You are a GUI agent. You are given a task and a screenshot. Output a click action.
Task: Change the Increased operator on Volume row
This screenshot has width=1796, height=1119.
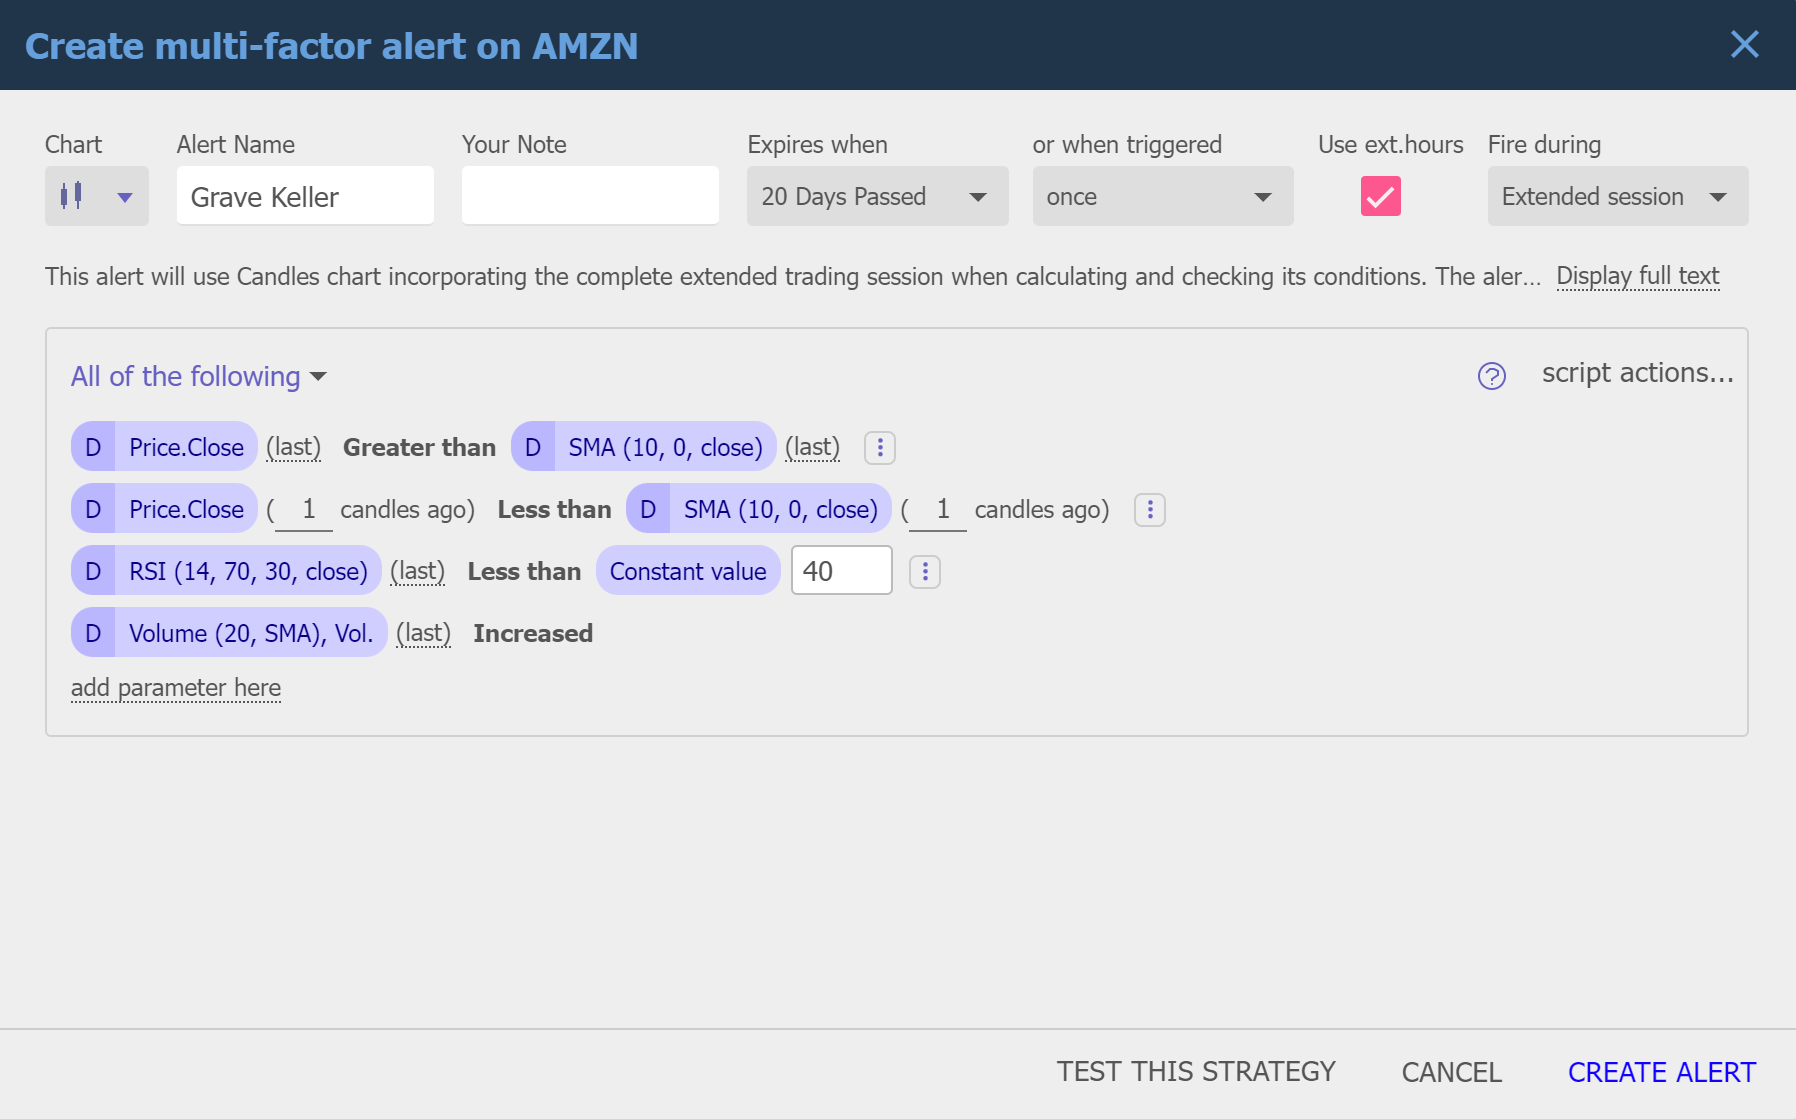click(533, 633)
